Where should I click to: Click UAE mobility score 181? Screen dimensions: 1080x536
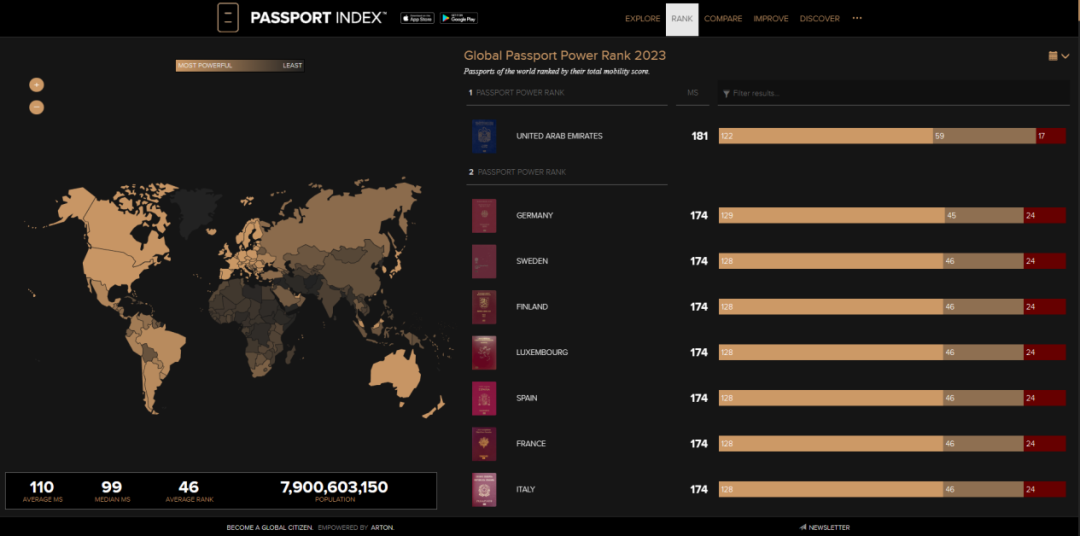click(x=699, y=136)
